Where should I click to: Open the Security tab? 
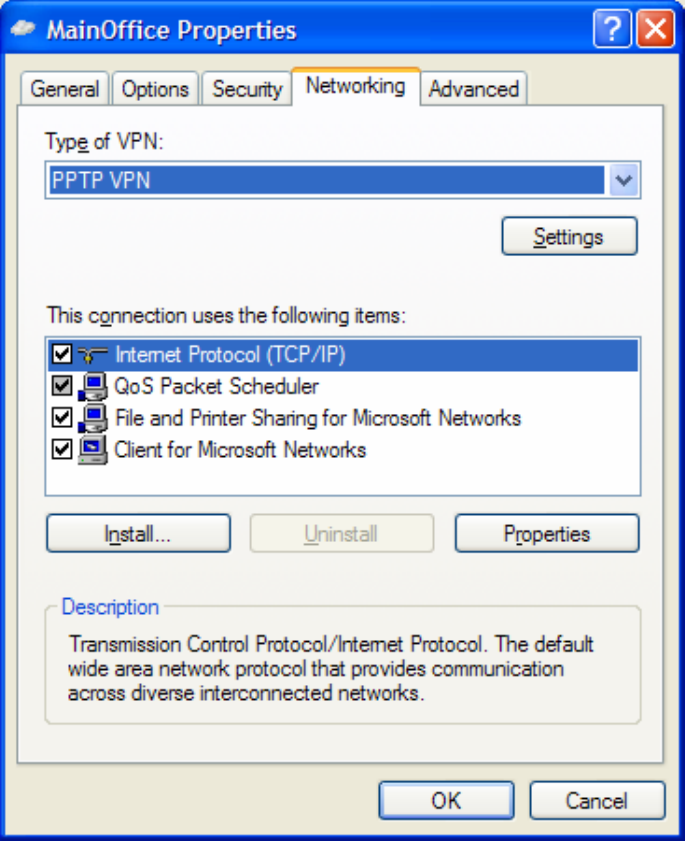247,89
